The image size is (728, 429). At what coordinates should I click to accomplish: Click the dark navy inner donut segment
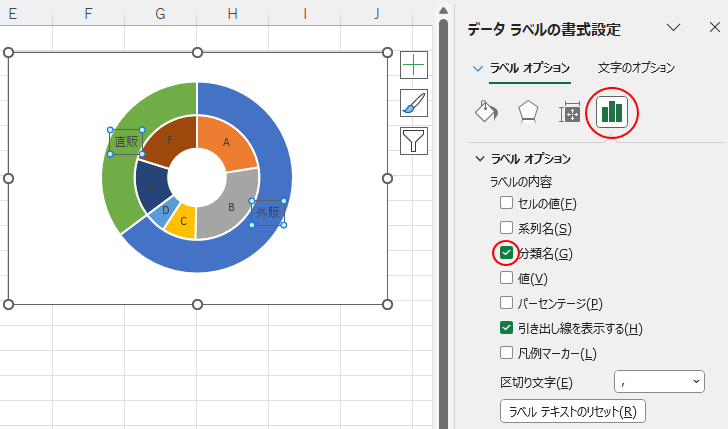pyautogui.click(x=151, y=186)
